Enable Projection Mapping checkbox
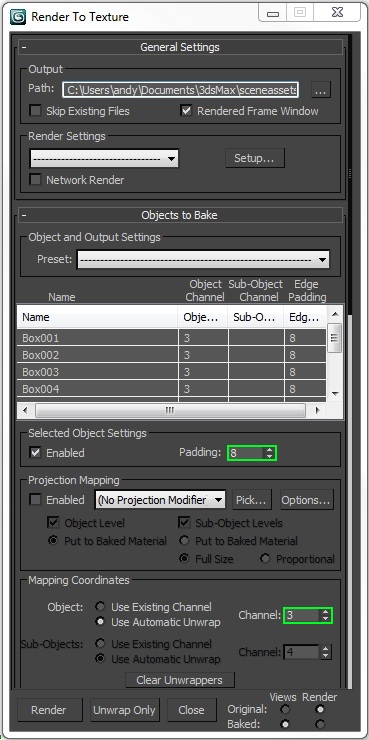This screenshot has width=369, height=740. pyautogui.click(x=35, y=500)
